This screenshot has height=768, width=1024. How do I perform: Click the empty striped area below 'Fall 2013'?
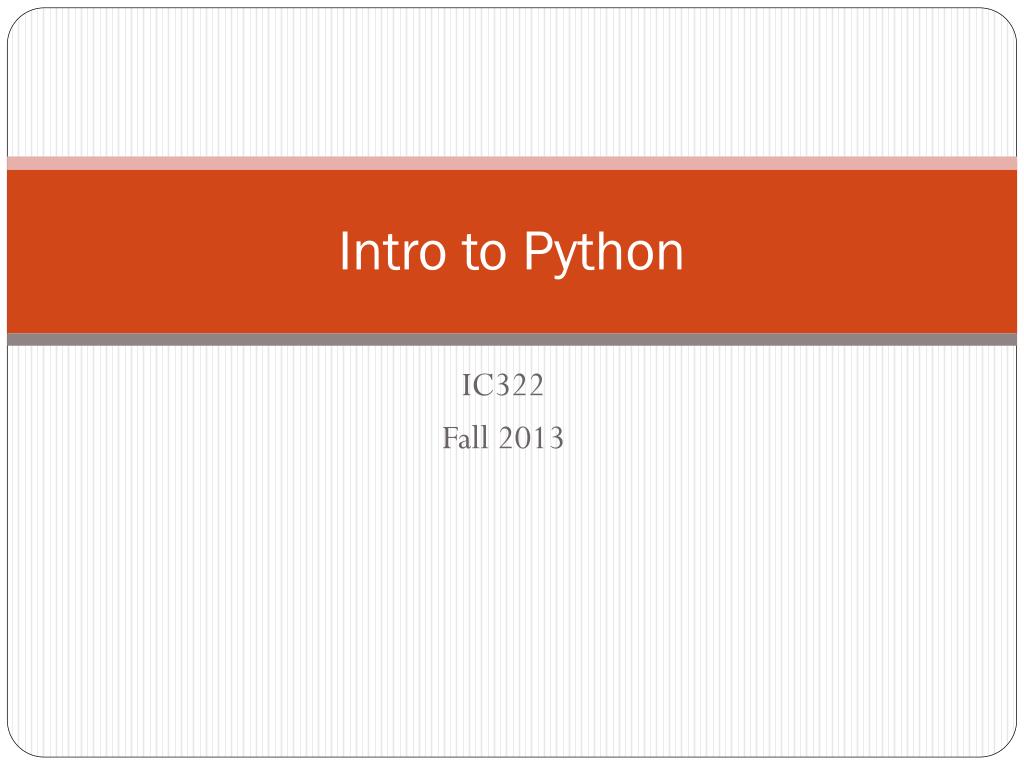512,601
